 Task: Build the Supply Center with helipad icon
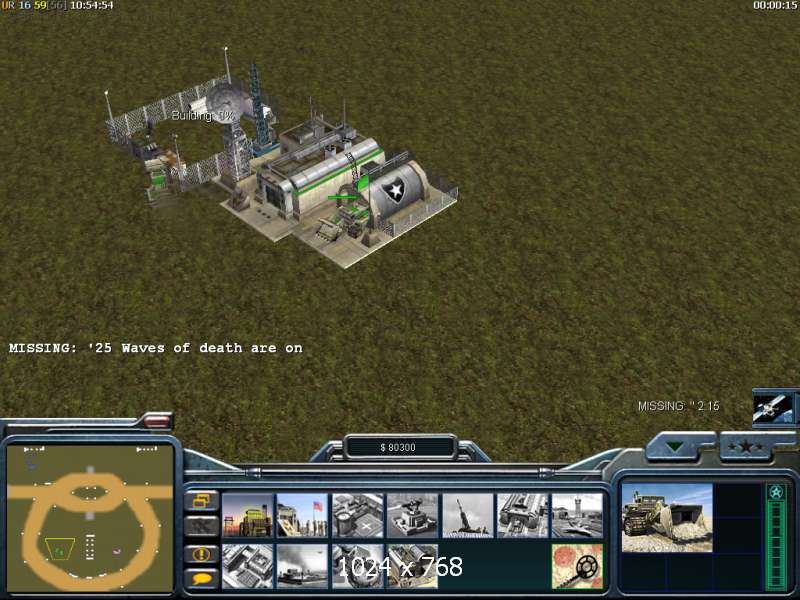pos(357,515)
